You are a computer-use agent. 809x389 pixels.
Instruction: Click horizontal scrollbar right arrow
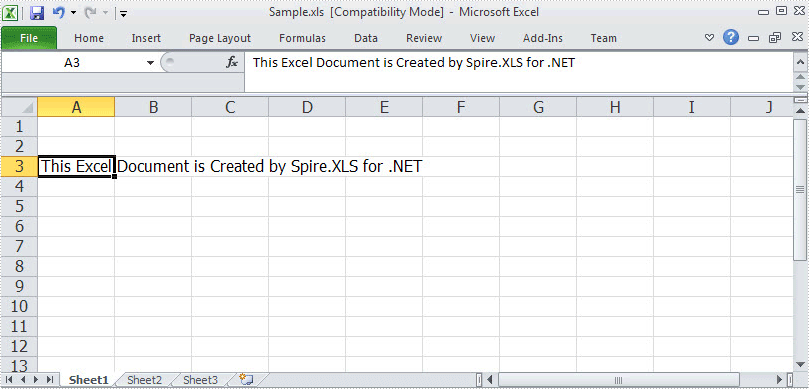point(779,380)
